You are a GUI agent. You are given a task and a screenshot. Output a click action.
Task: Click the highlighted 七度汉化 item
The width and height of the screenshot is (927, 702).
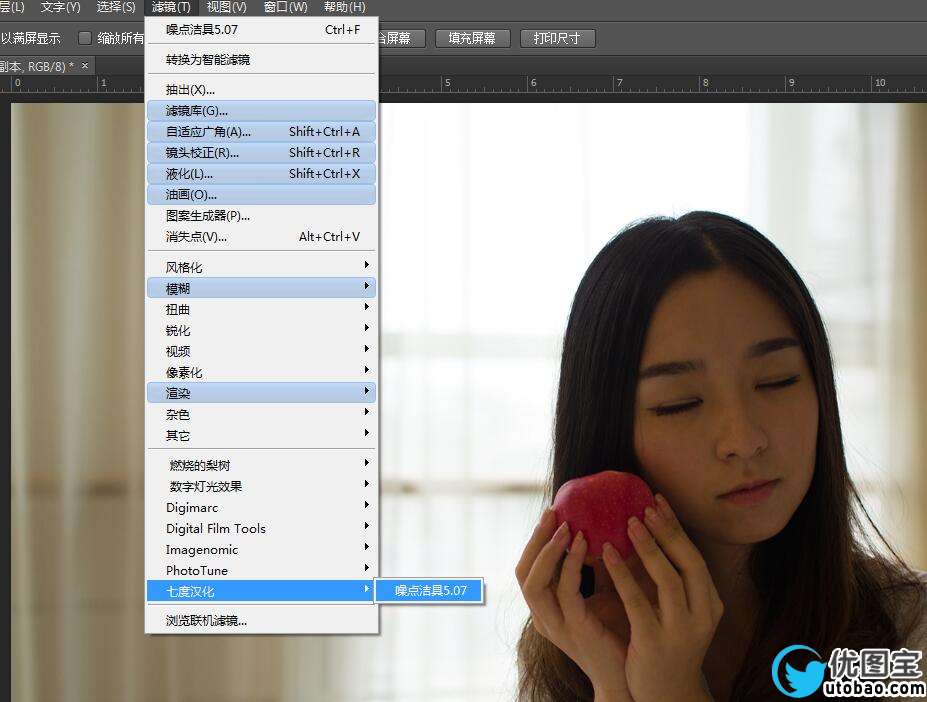click(260, 591)
